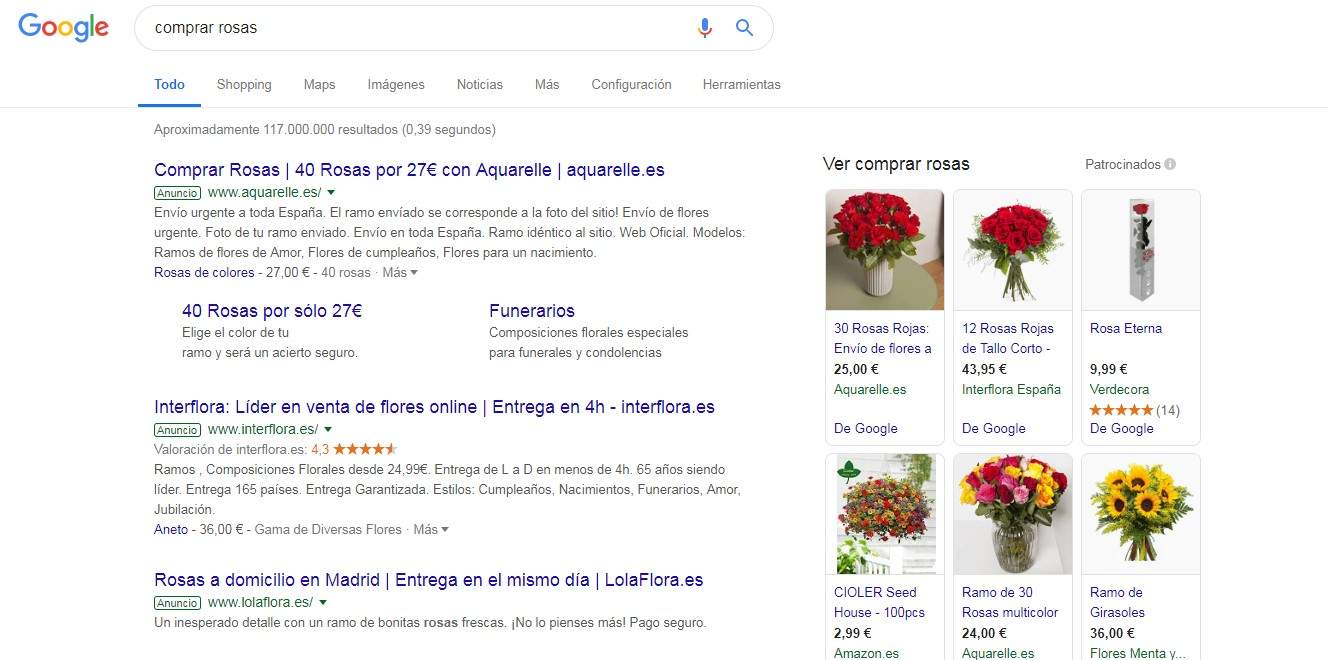The image size is (1328, 660).
Task: Click the '9,99 €' price
Action: [1109, 369]
